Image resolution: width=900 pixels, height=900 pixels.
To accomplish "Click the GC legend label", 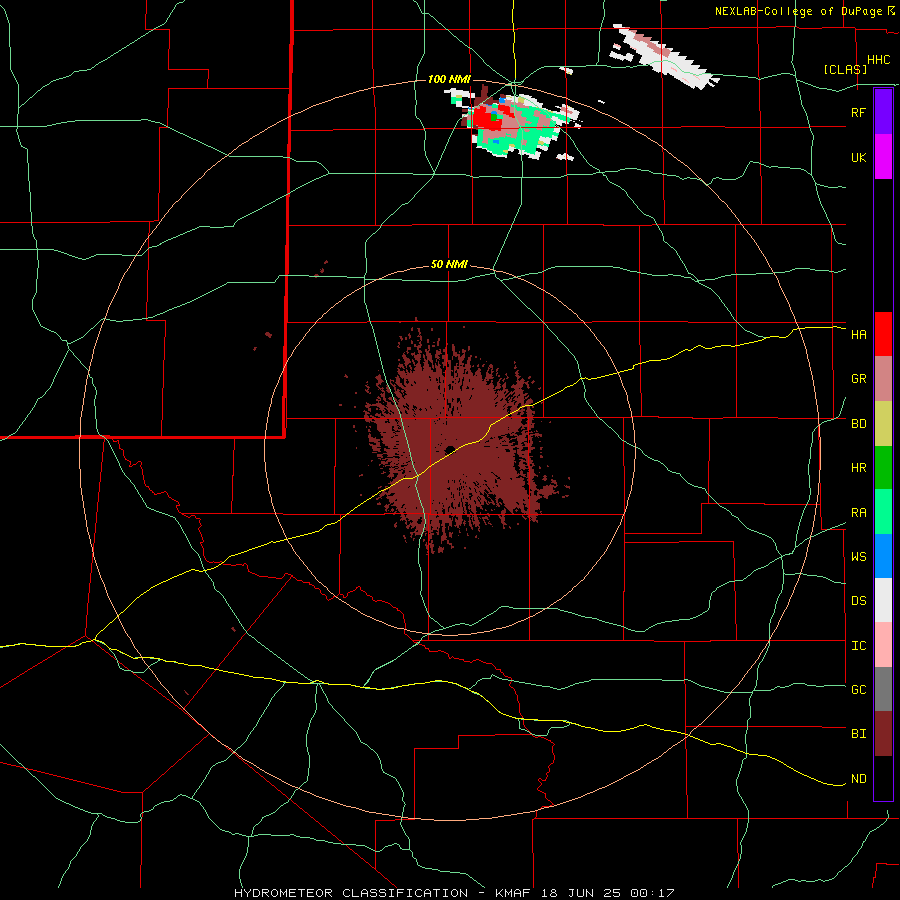I will point(858,690).
